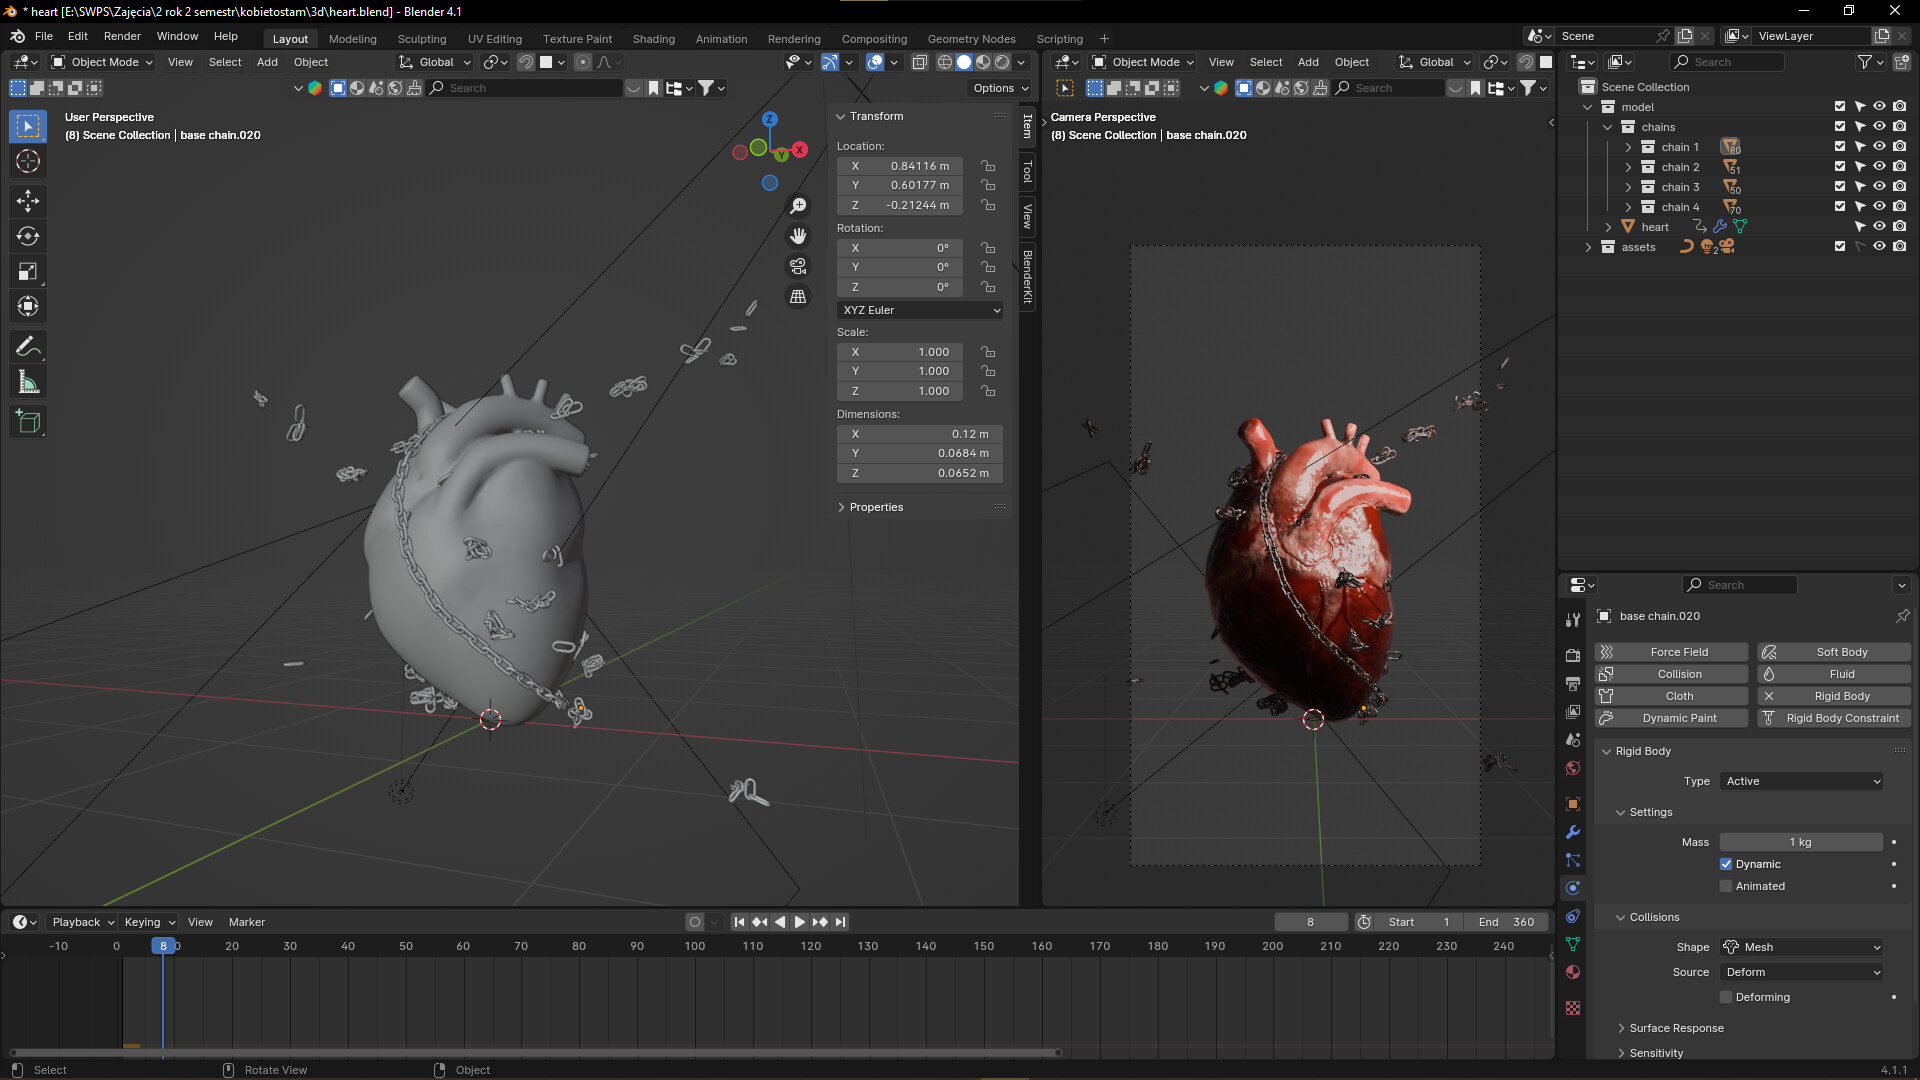Add Cloth physics to the object
The image size is (1920, 1080).
point(1672,696)
